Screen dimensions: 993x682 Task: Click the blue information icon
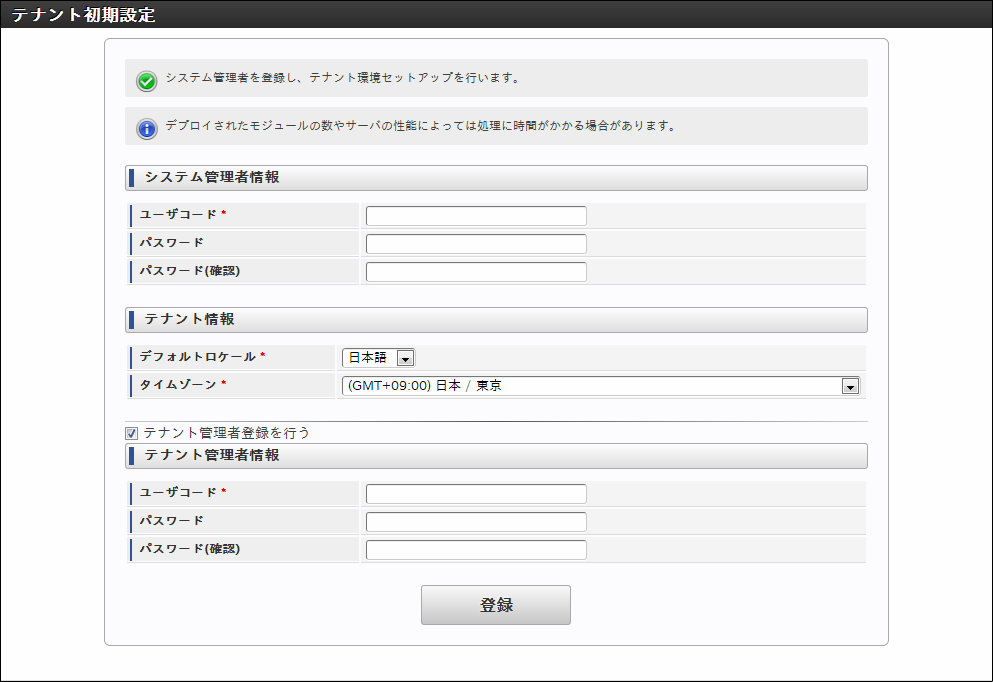tap(147, 129)
